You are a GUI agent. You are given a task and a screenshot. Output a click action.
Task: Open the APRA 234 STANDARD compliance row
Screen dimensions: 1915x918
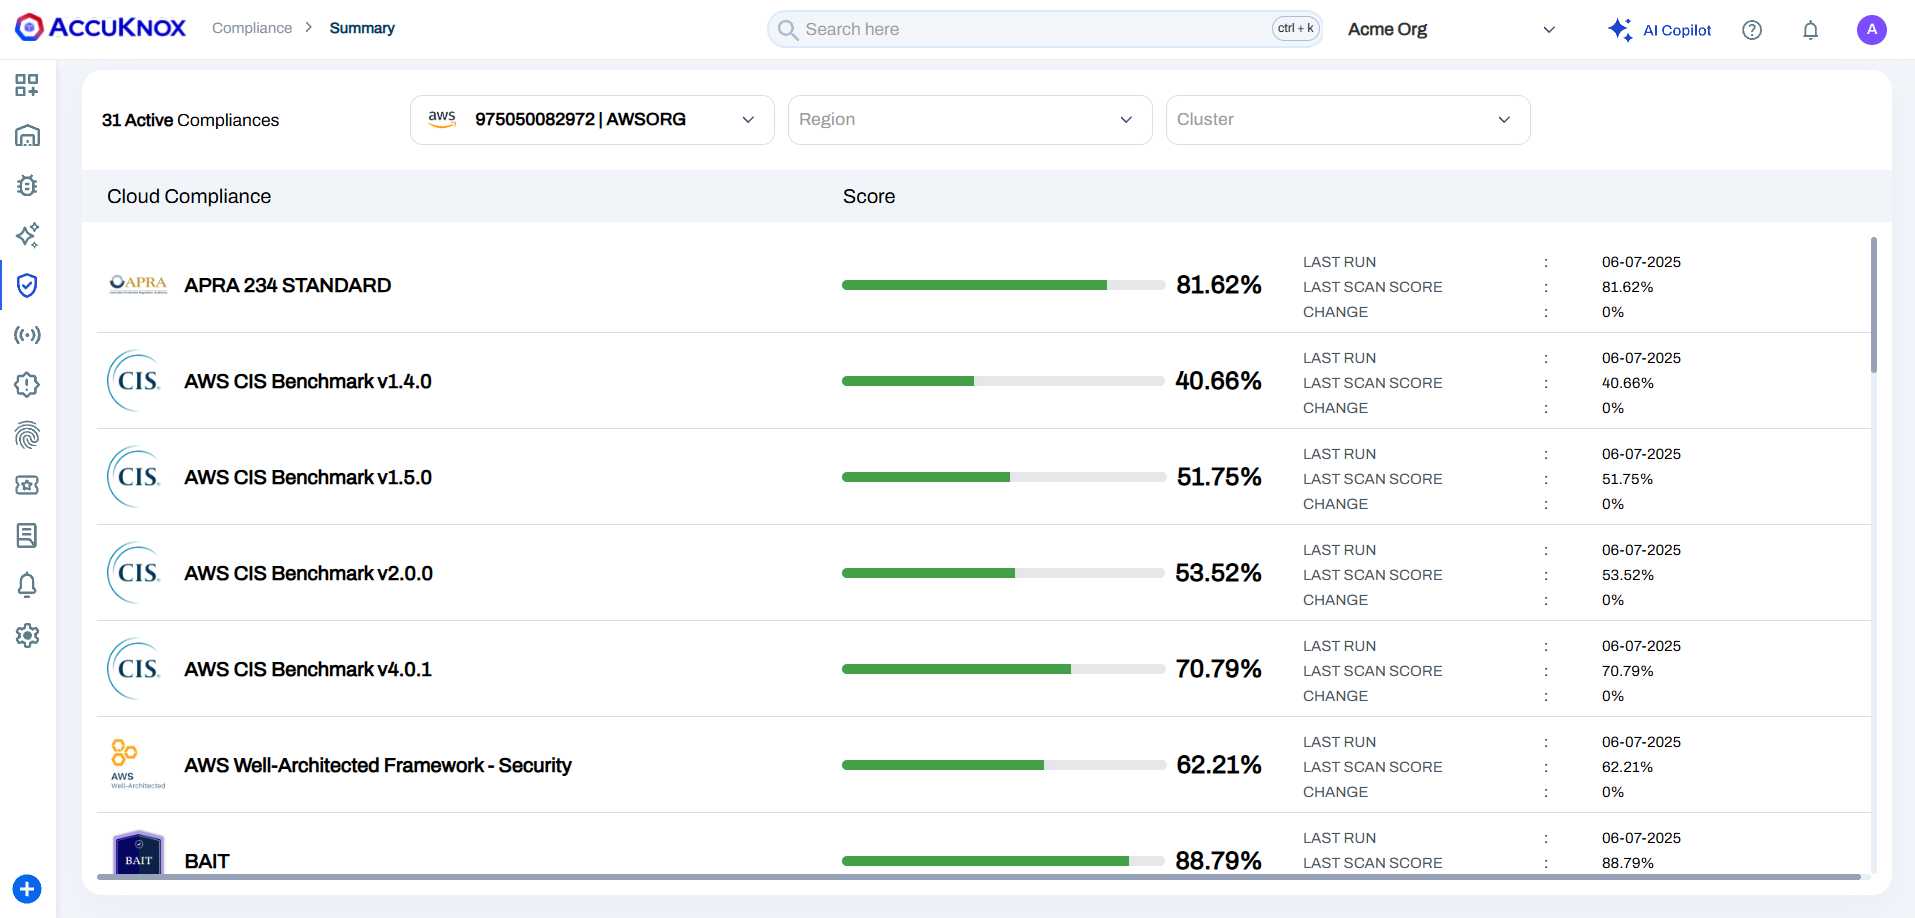pyautogui.click(x=287, y=286)
